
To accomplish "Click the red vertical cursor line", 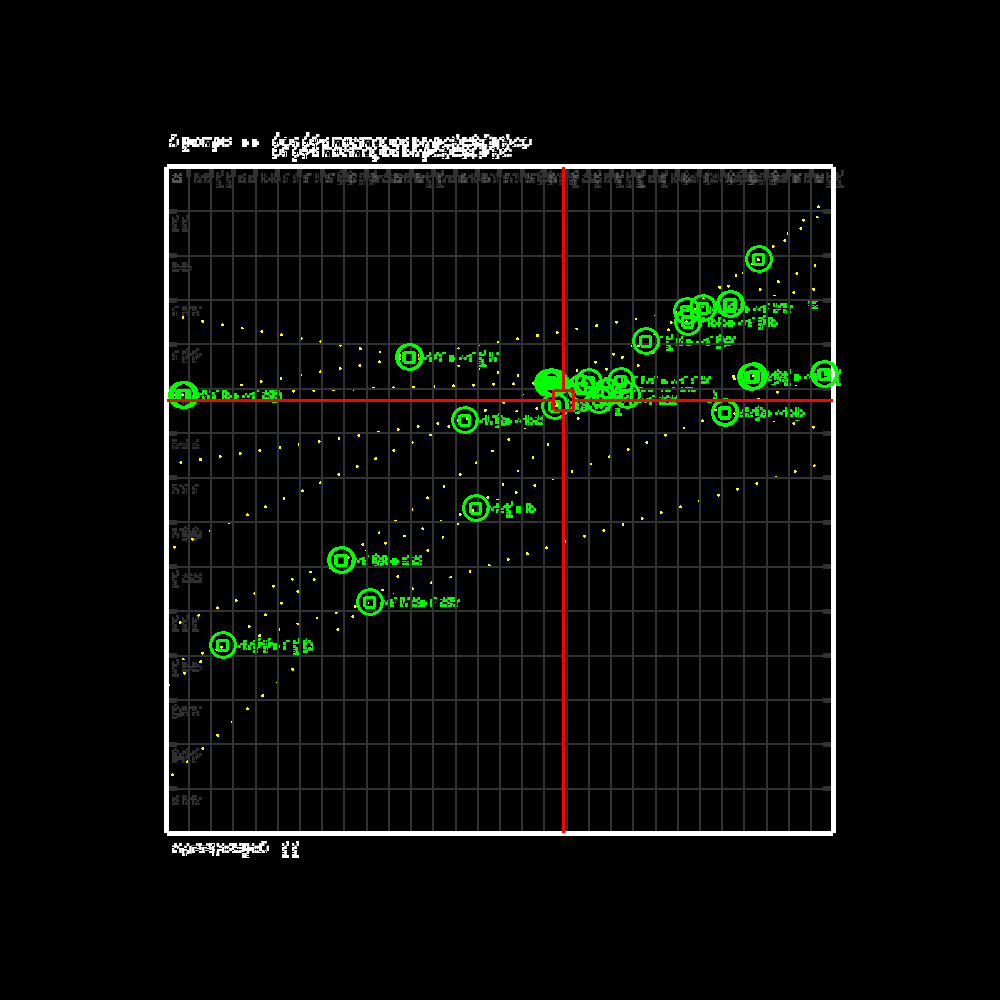I will [x=564, y=650].
